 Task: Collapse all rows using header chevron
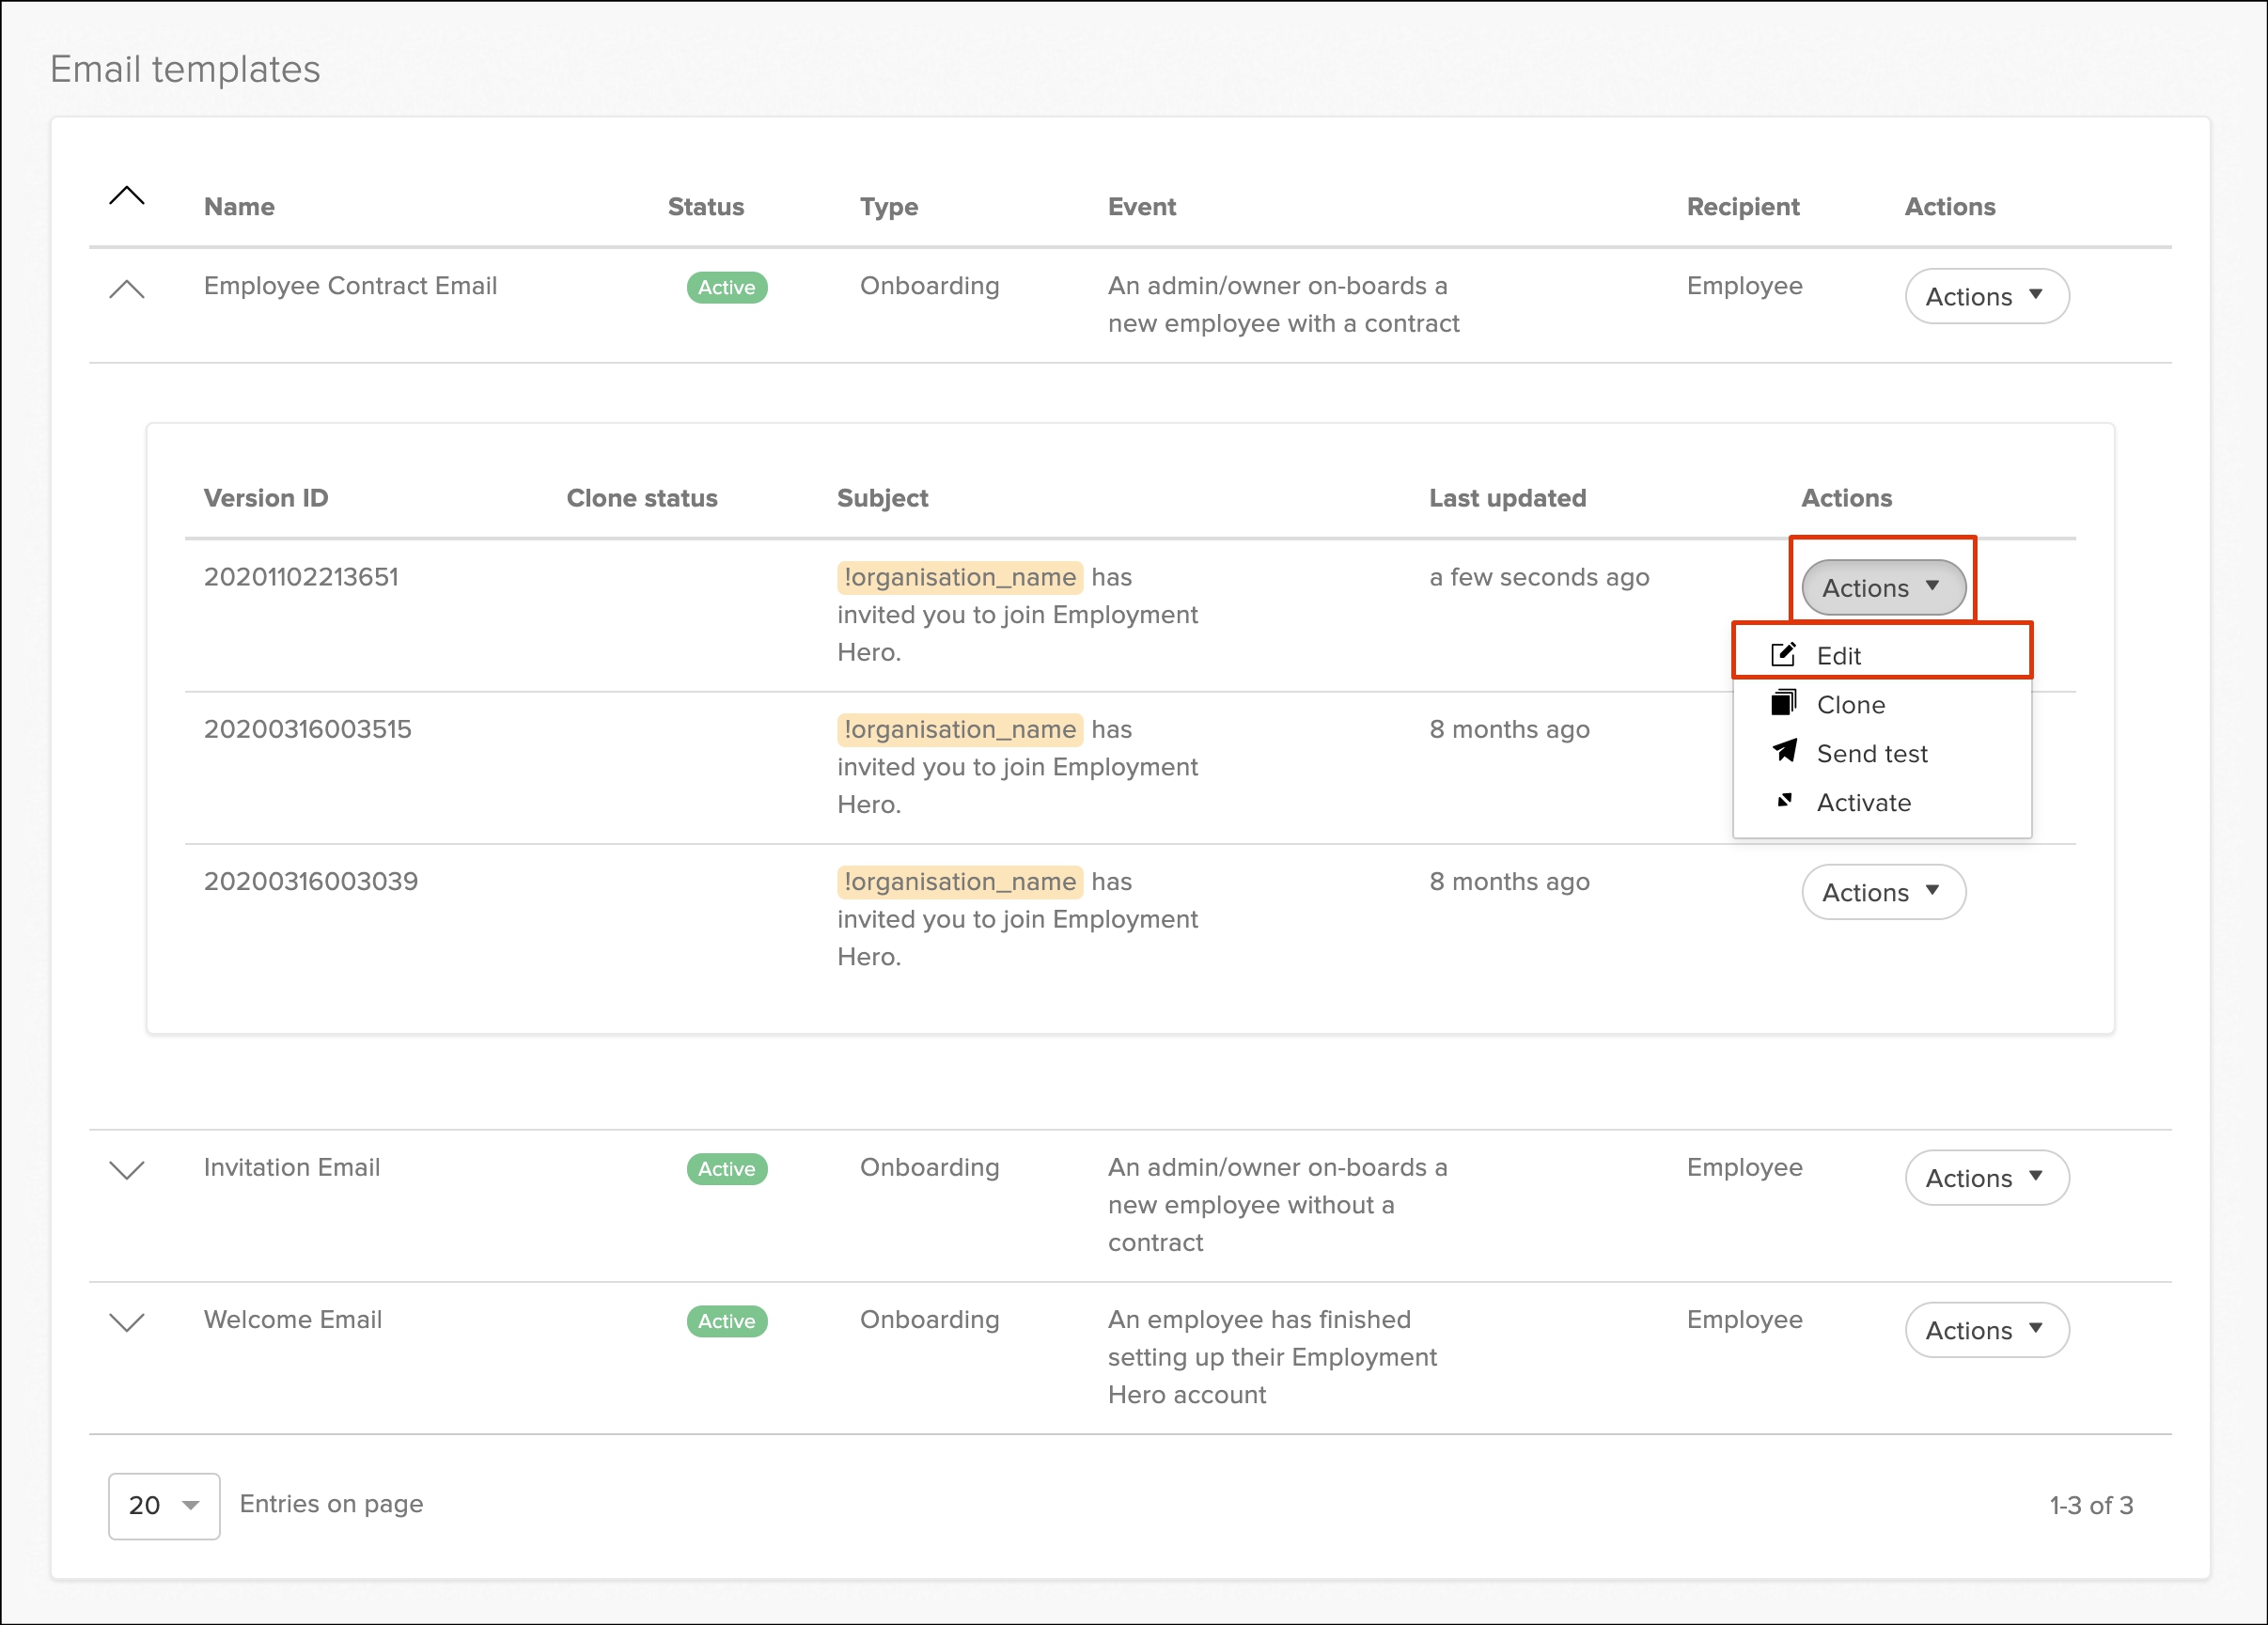pos(127,196)
